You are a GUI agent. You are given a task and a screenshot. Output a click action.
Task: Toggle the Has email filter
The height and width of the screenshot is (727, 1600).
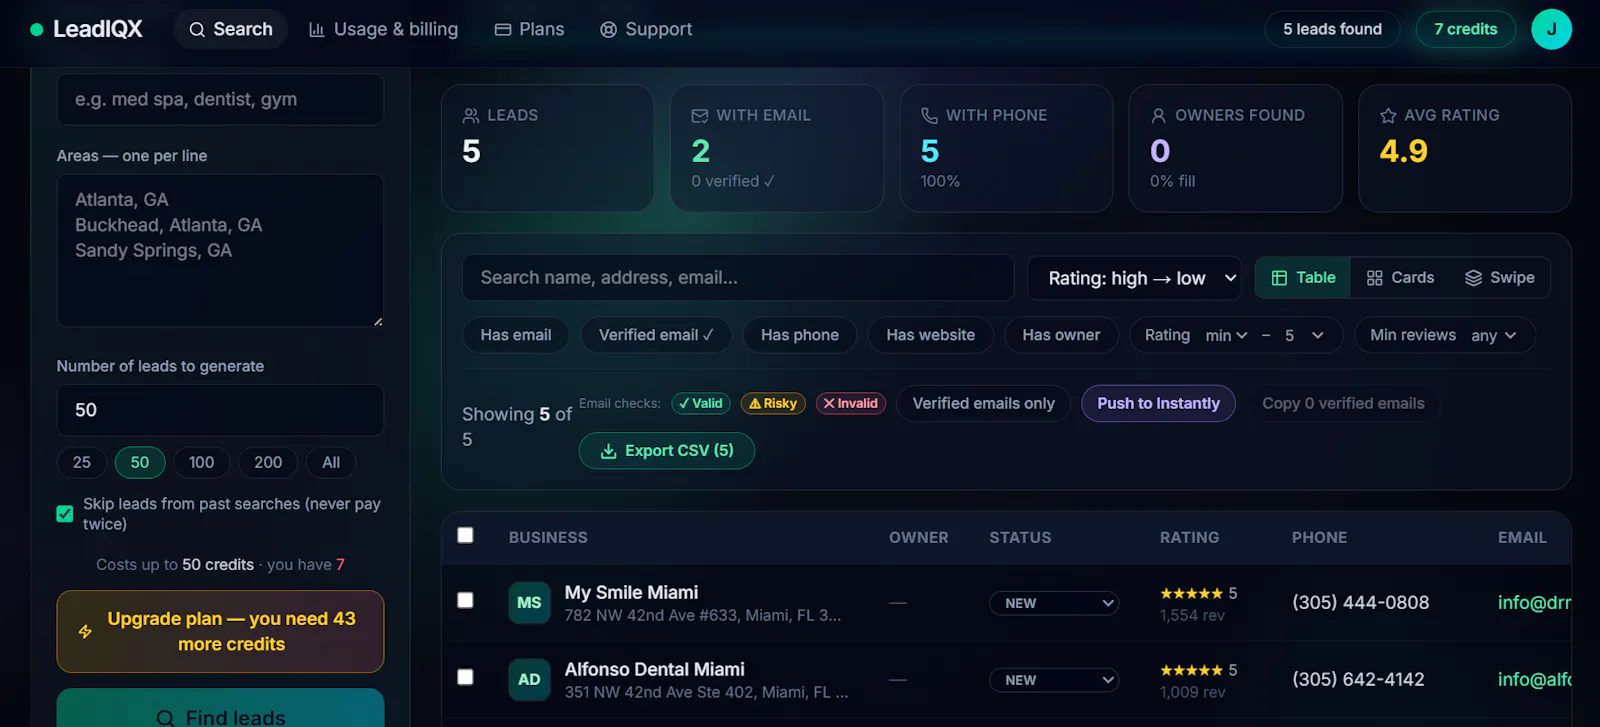click(516, 335)
